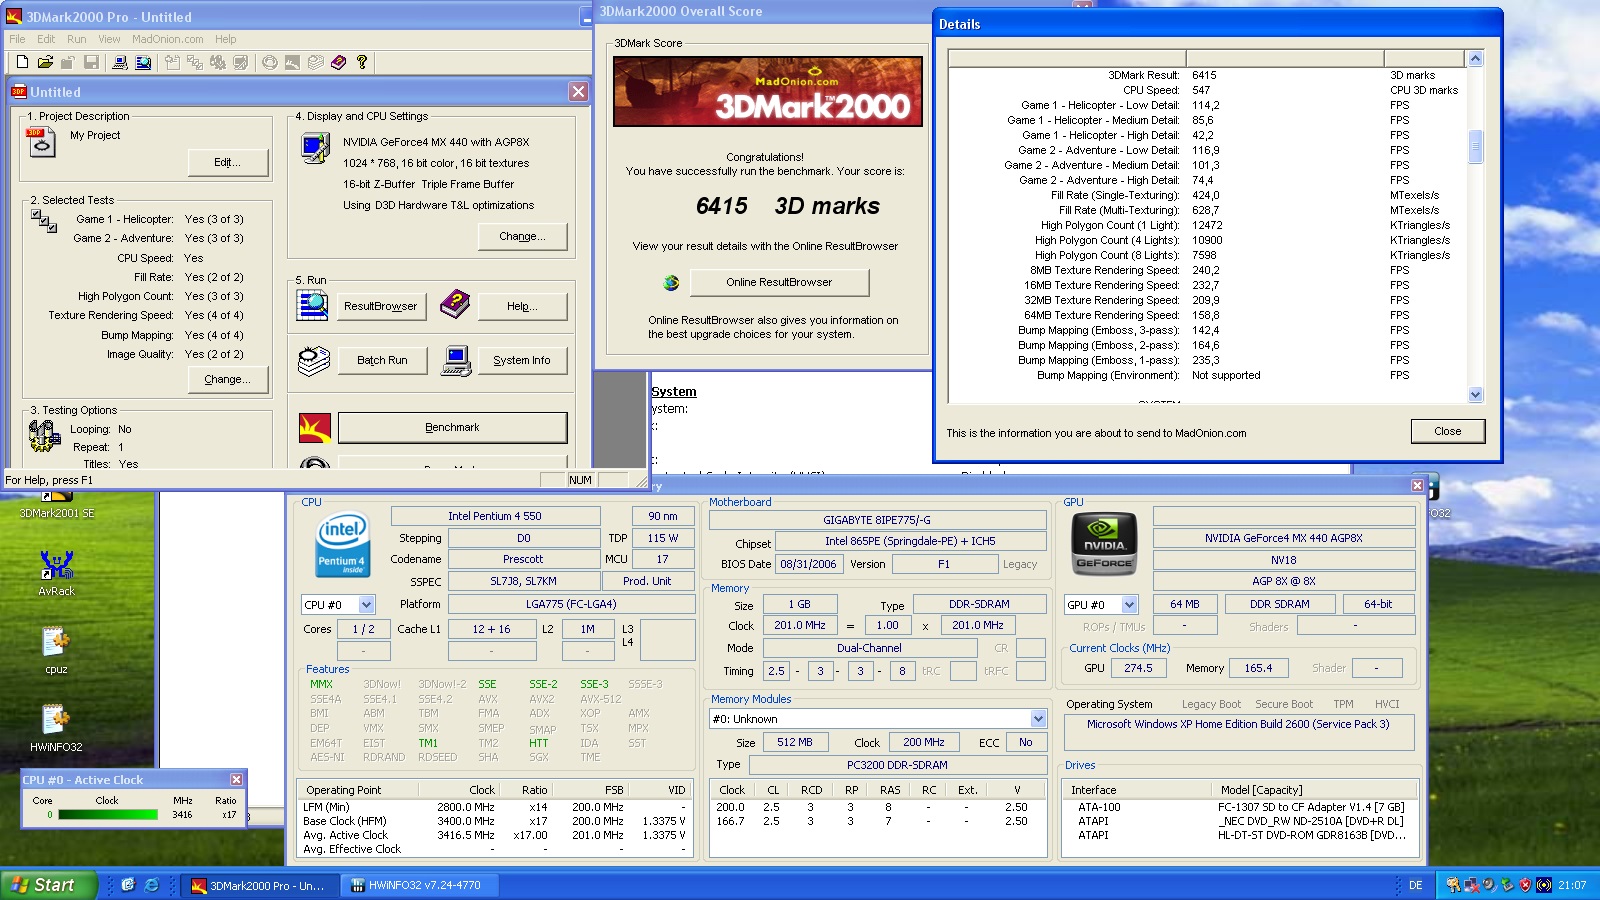Open the Run menu
The height and width of the screenshot is (900, 1600).
point(77,39)
